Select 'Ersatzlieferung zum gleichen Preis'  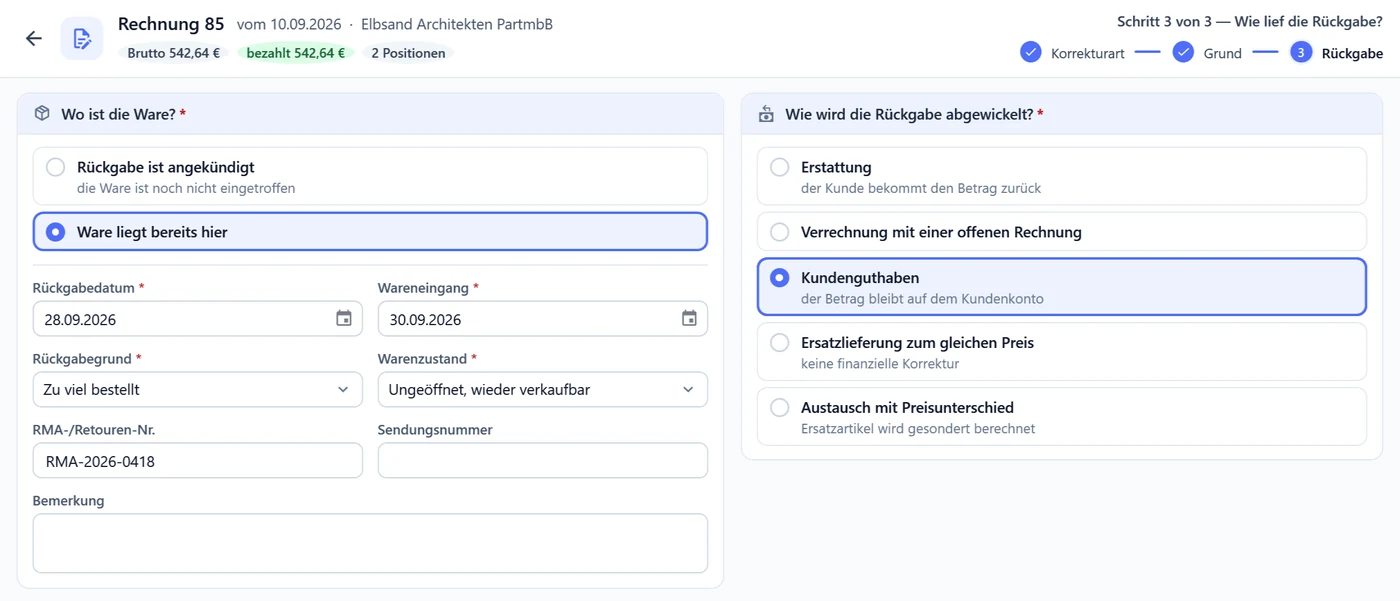(1062, 352)
